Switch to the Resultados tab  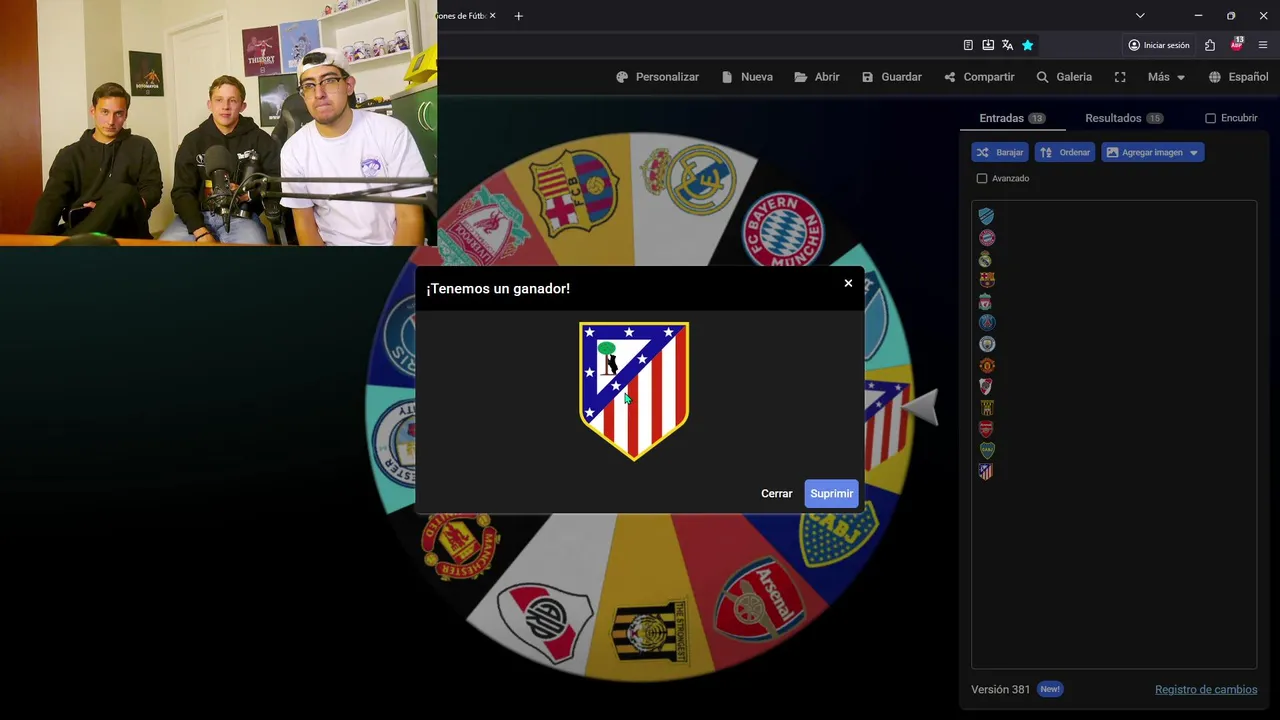(x=1124, y=118)
